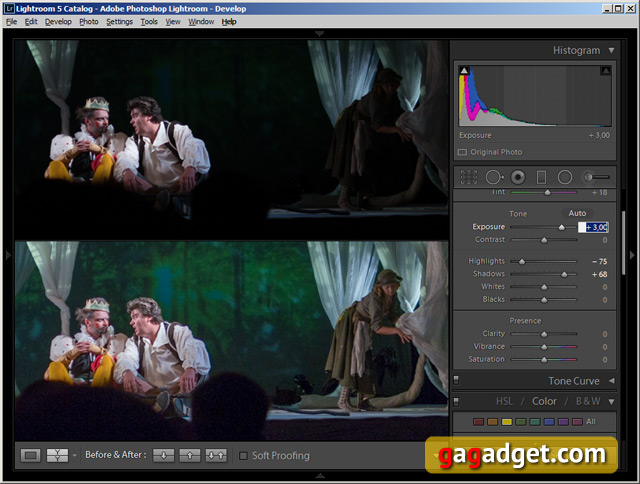Switch to Loupe view mode
640x484 pixels.
tap(31, 455)
